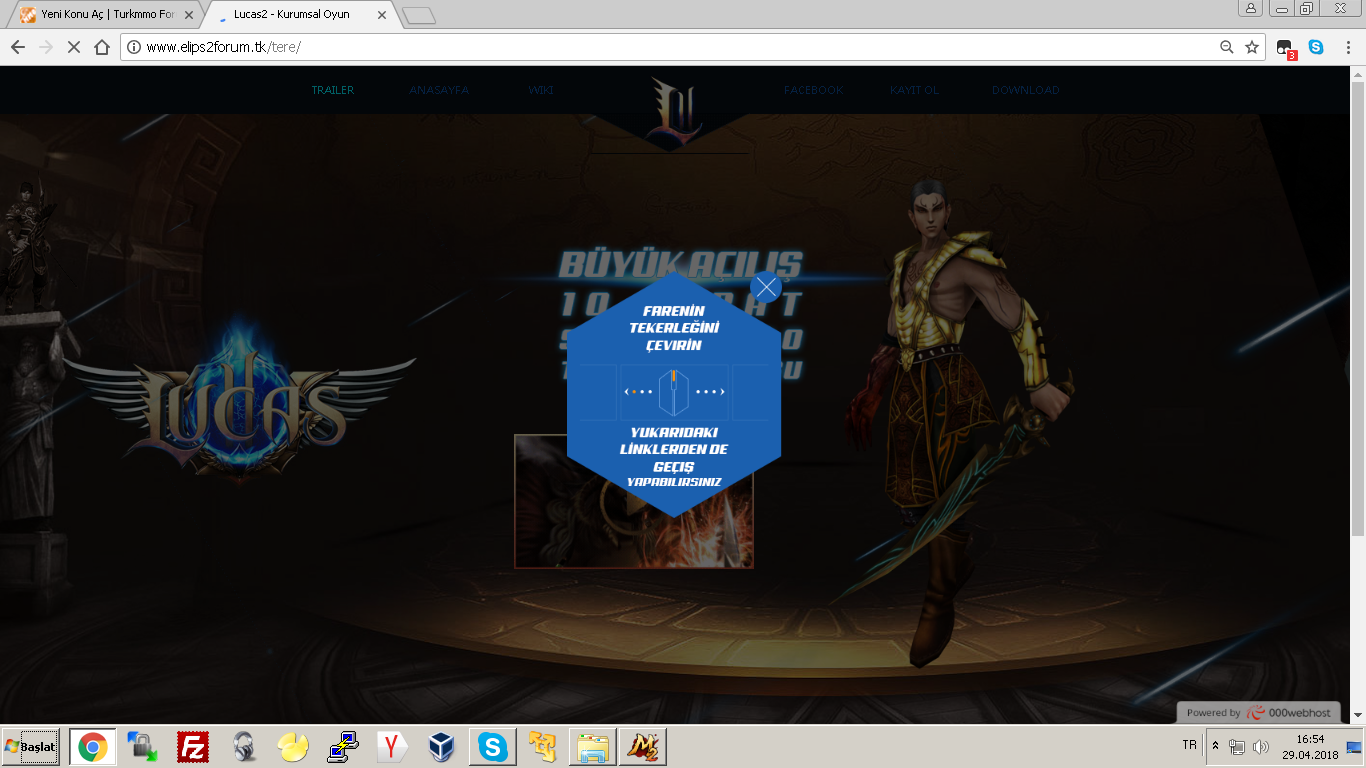Open Yandex browser from the taskbar
Screen dimensions: 1366x768
pyautogui.click(x=393, y=747)
